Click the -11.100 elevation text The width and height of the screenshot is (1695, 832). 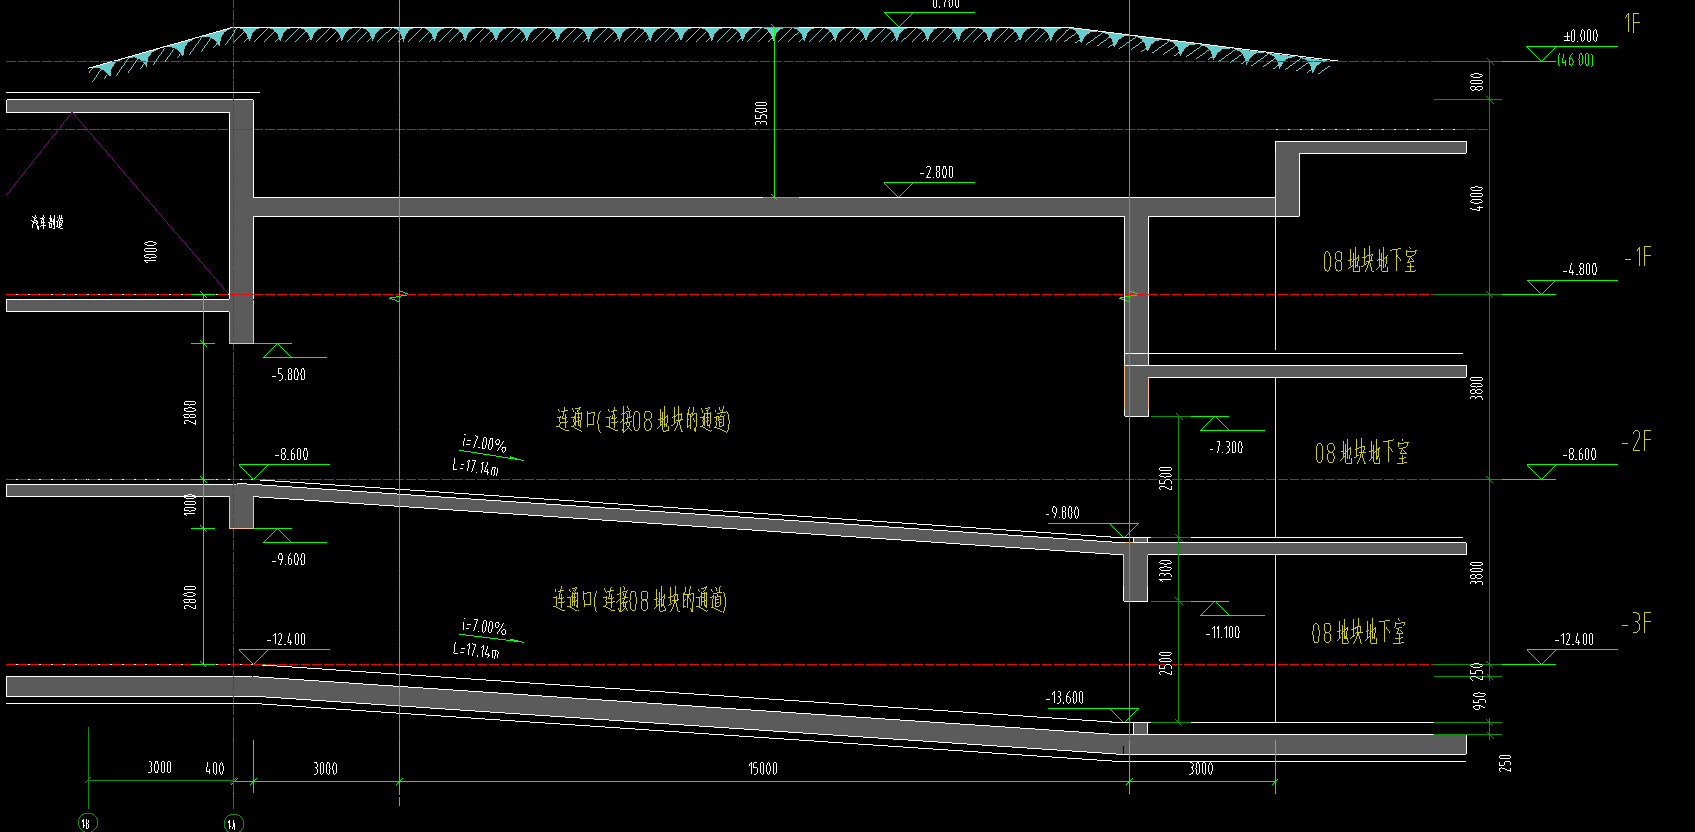click(1223, 633)
